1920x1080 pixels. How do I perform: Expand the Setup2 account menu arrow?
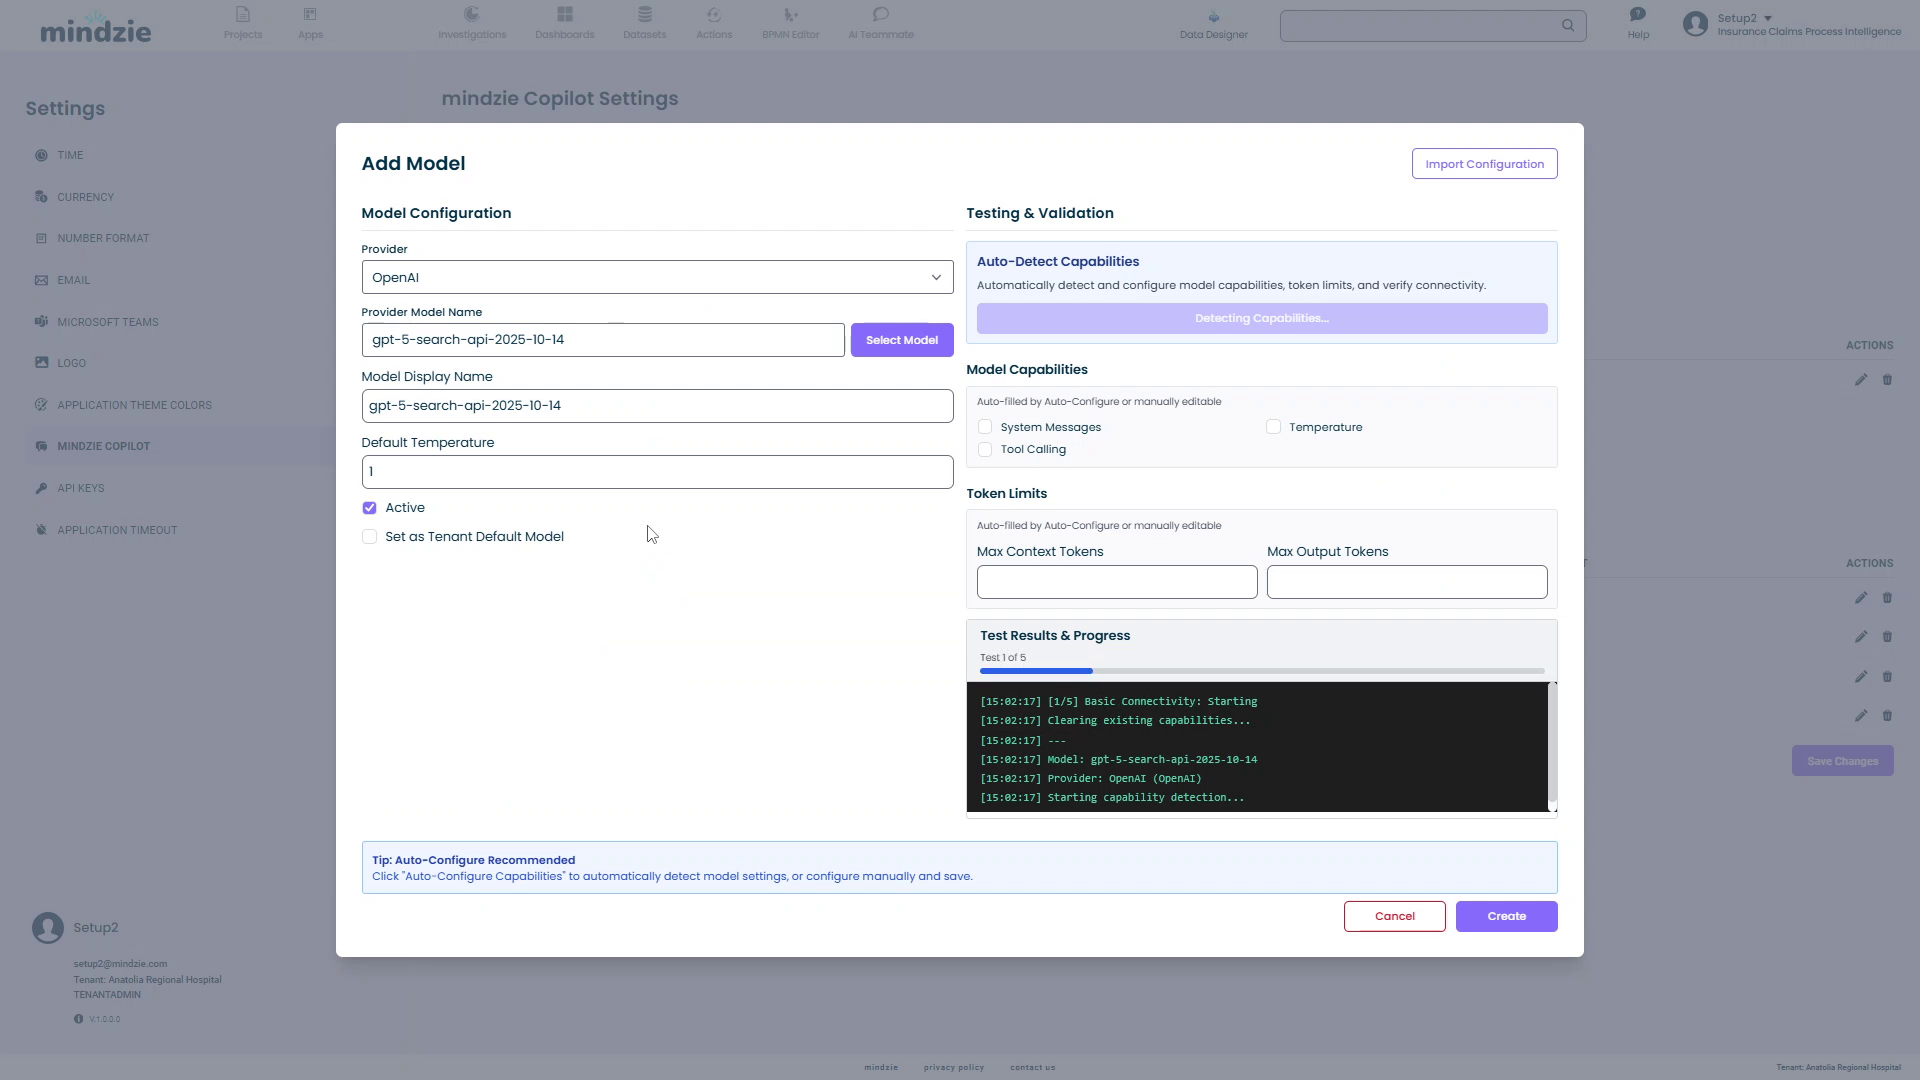coord(1768,18)
